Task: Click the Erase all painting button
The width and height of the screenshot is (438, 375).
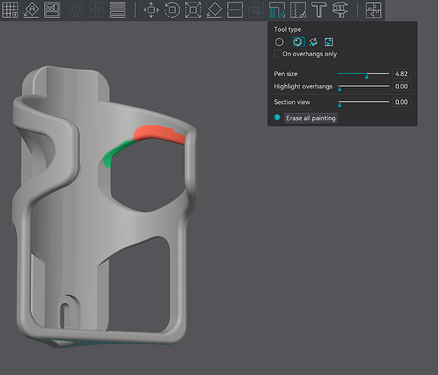Action: pyautogui.click(x=311, y=118)
